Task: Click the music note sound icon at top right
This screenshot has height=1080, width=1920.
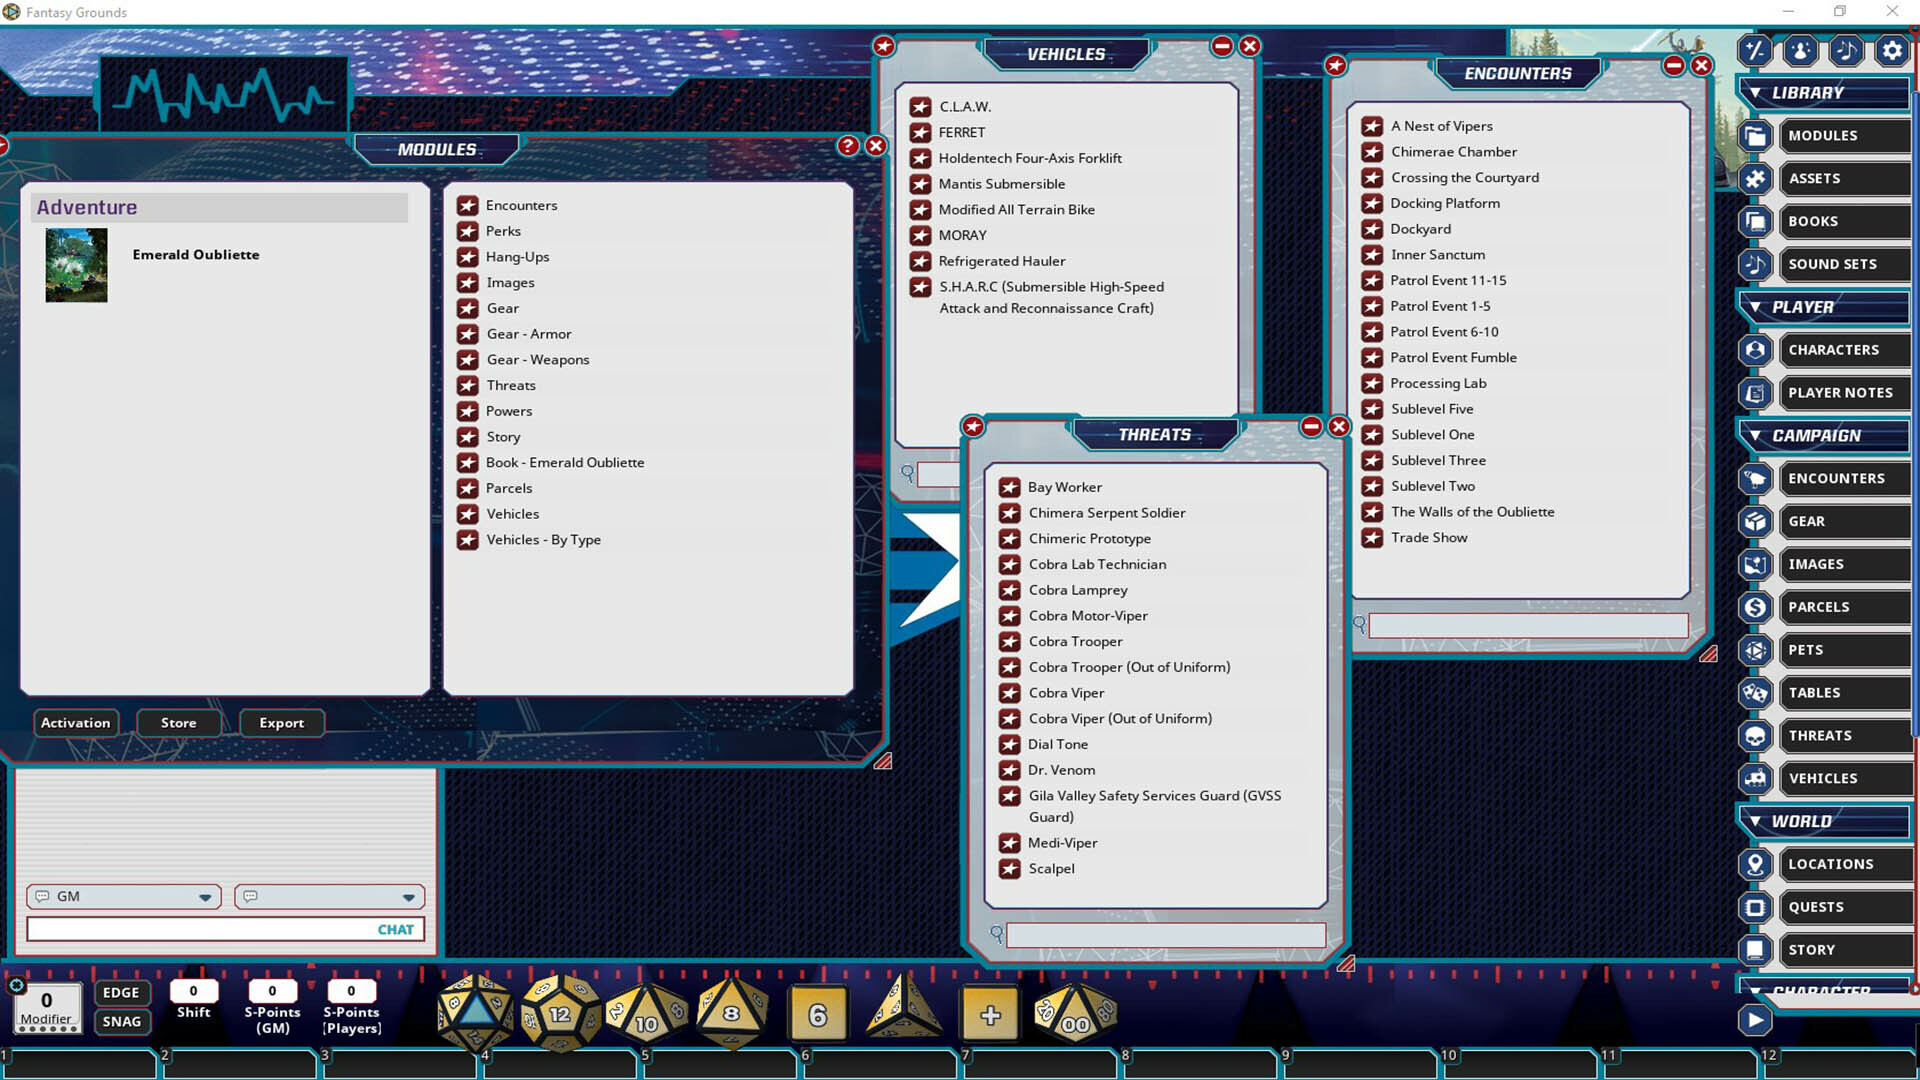Action: pos(1846,50)
